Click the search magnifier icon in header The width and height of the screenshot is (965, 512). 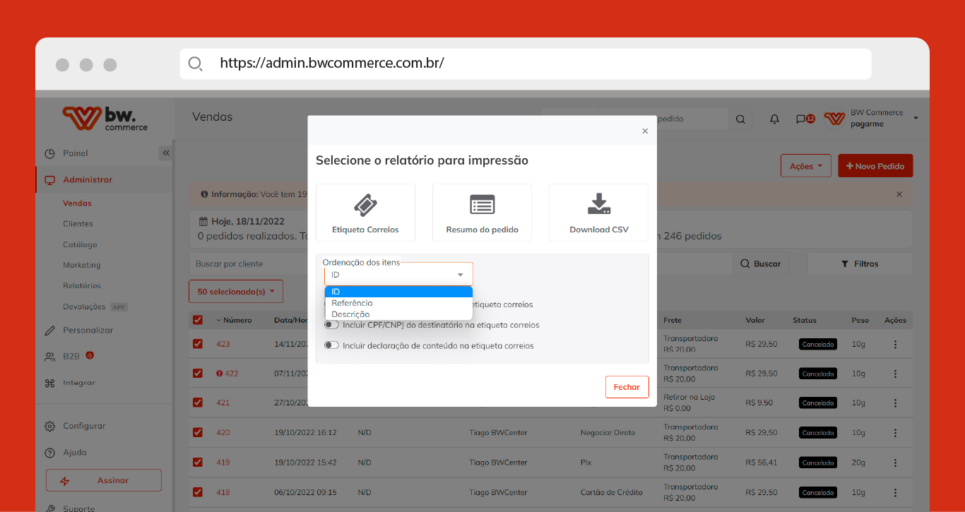740,119
